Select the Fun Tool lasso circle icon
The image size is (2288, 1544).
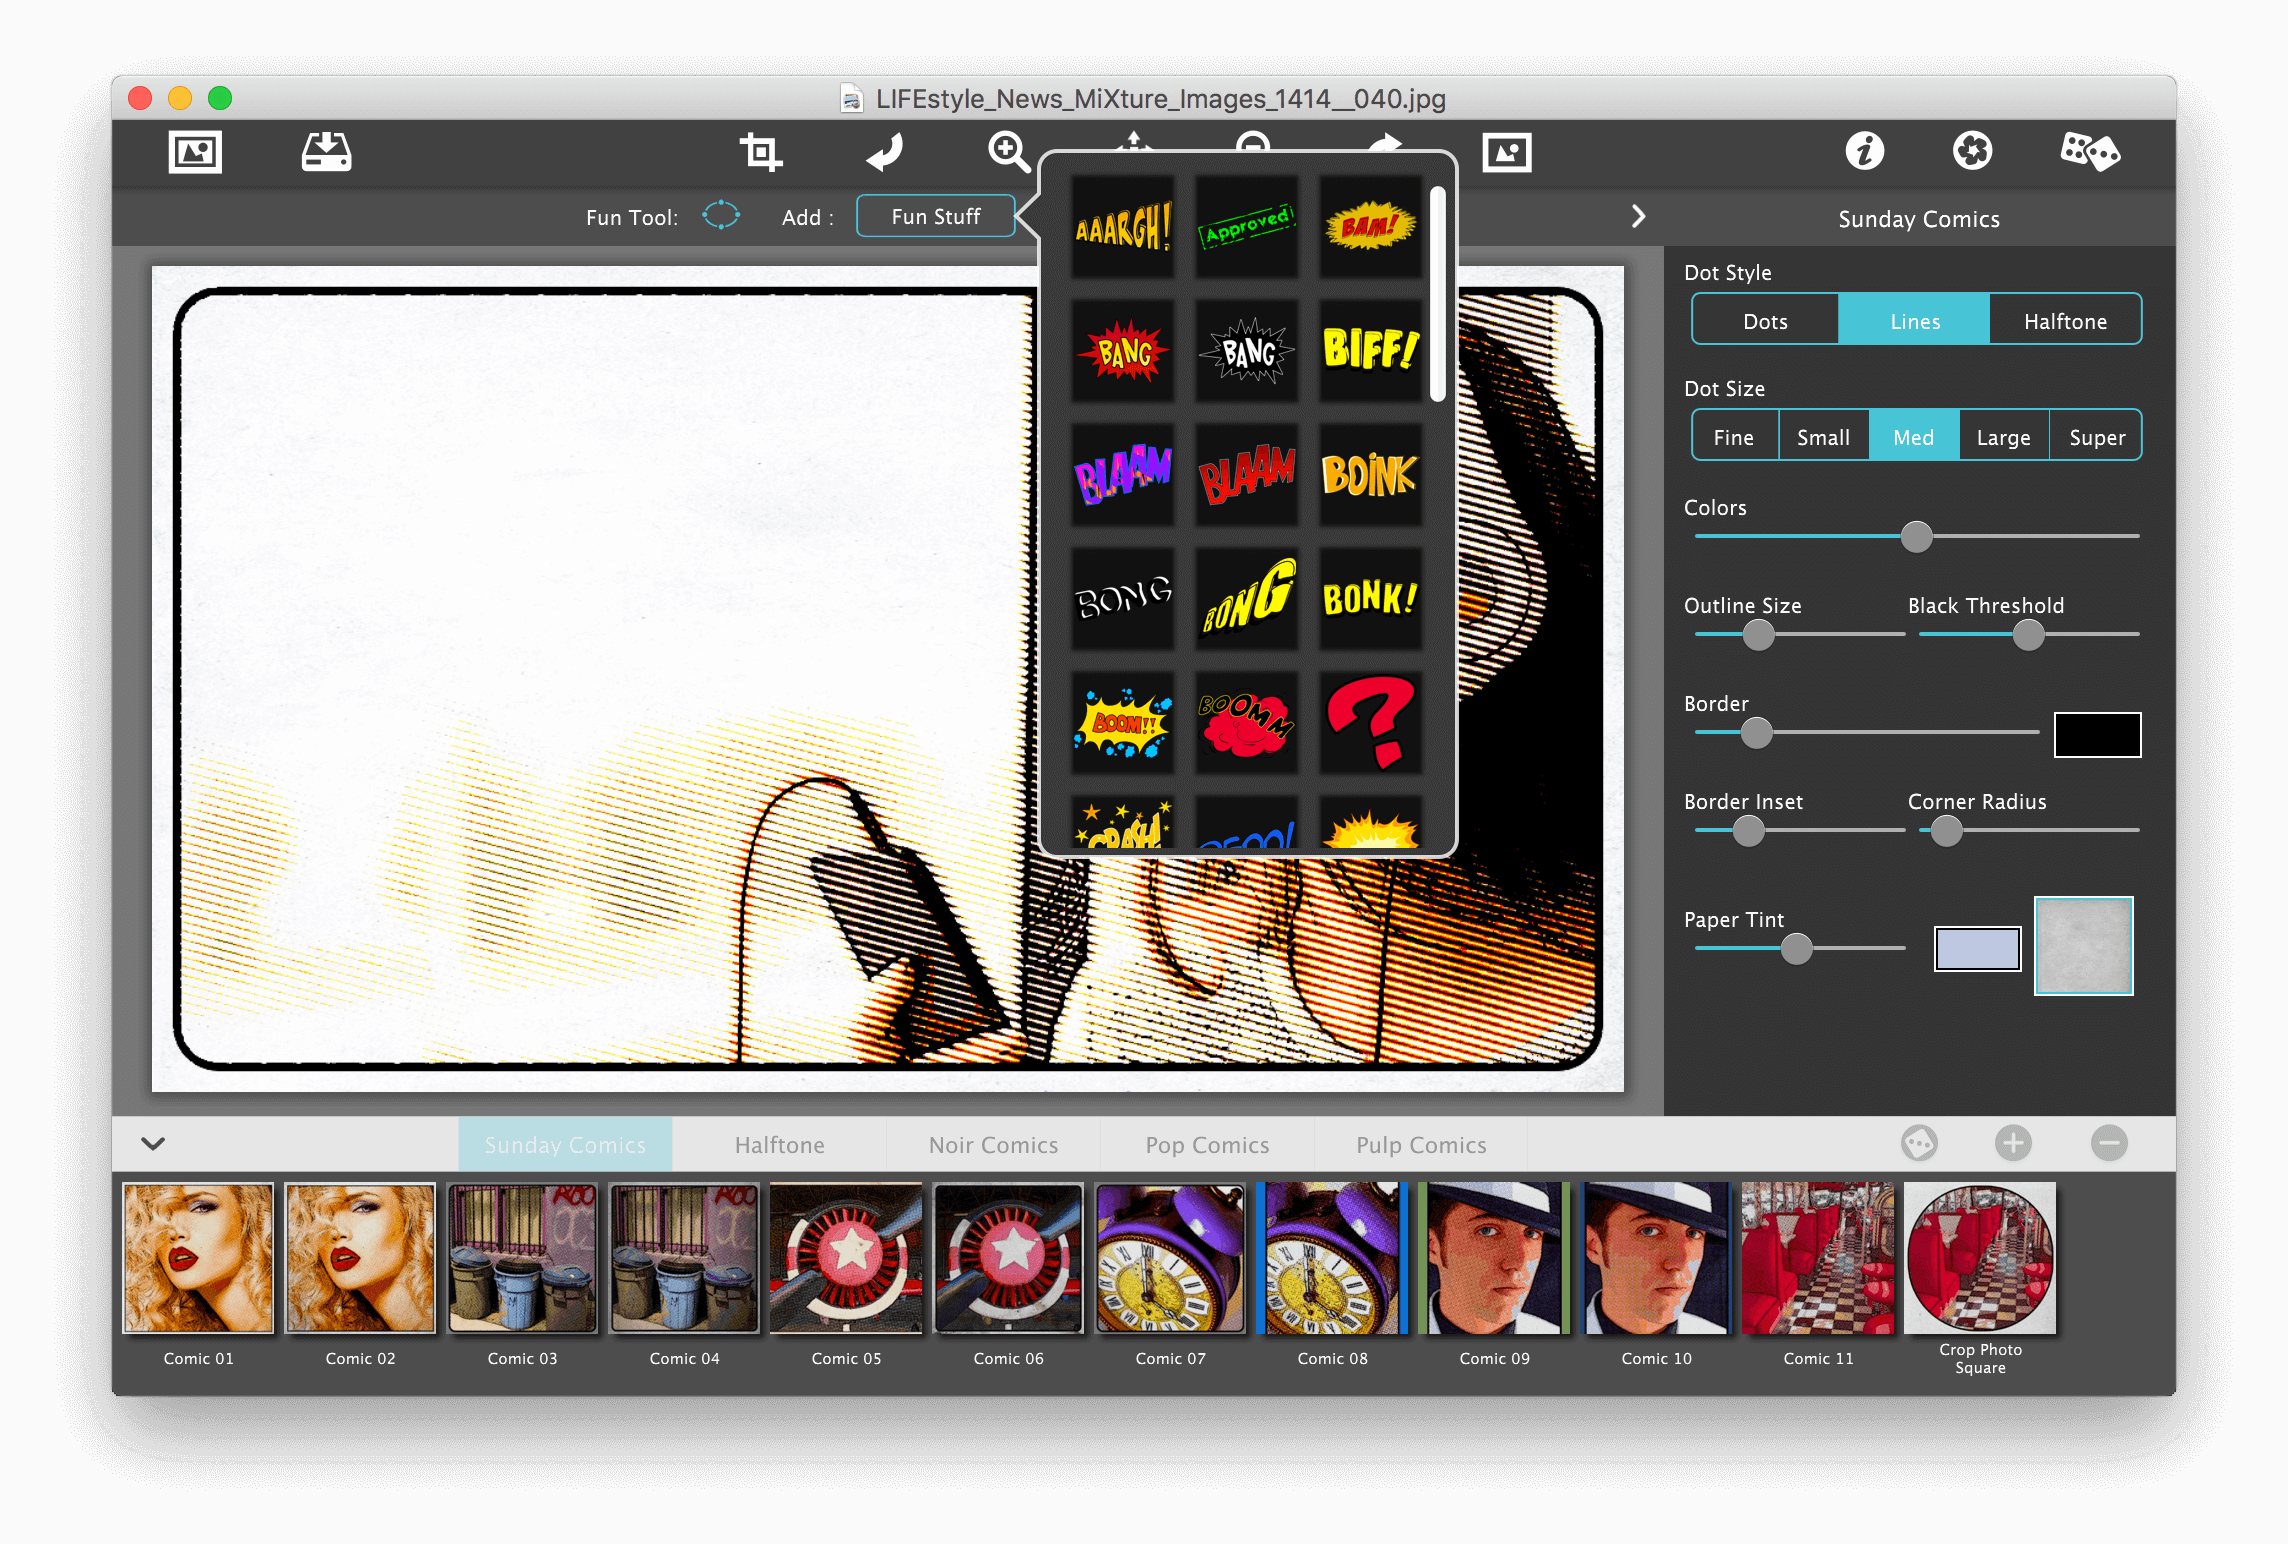tap(720, 216)
